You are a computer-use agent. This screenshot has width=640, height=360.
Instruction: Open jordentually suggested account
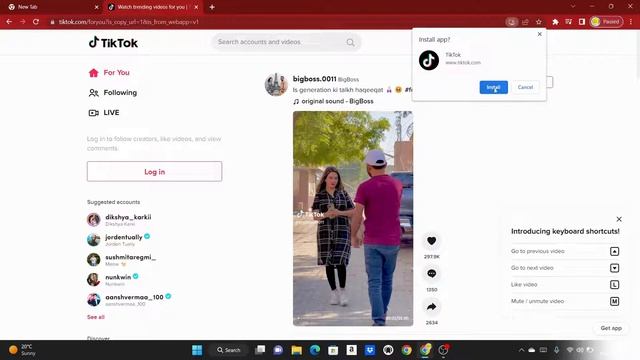118,240
